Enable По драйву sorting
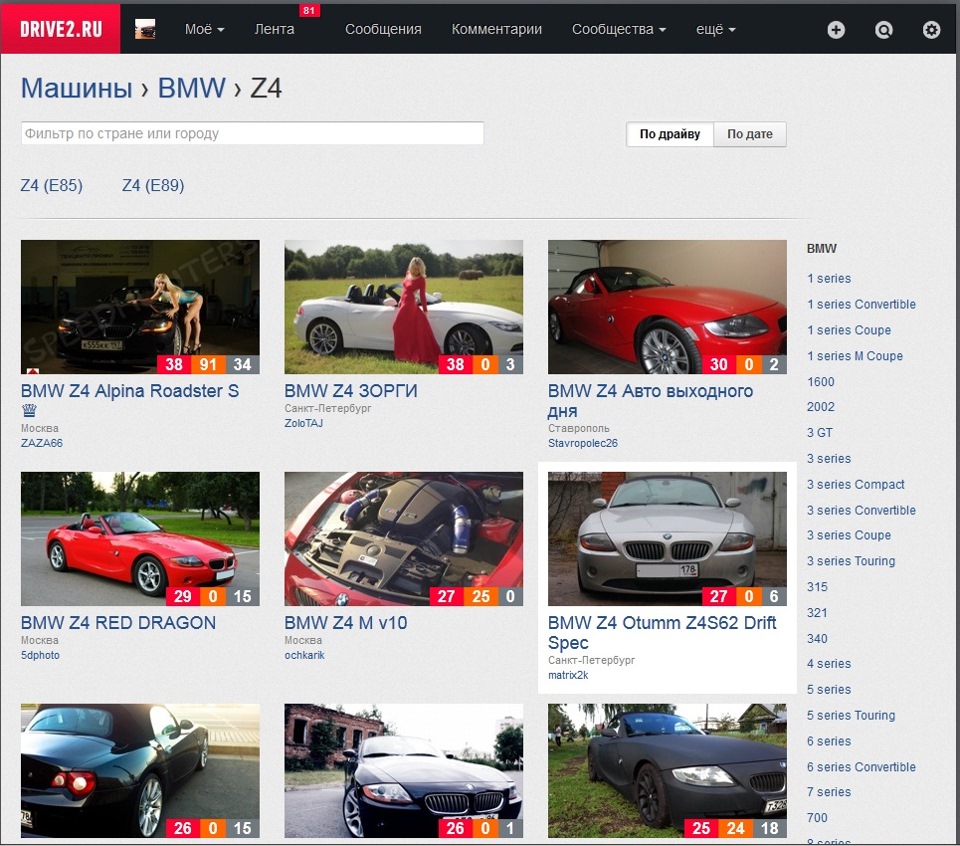This screenshot has height=846, width=960. pos(668,133)
